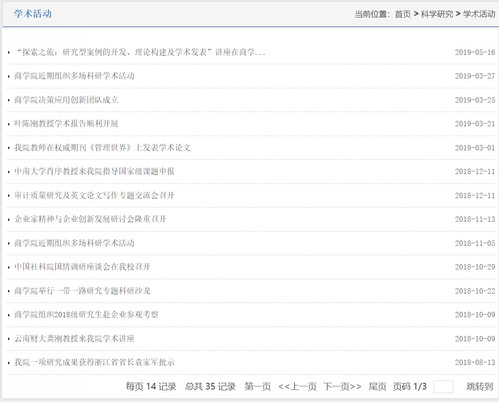Click the date 2019-03-27
This screenshot has height=402, width=499.
point(475,76)
